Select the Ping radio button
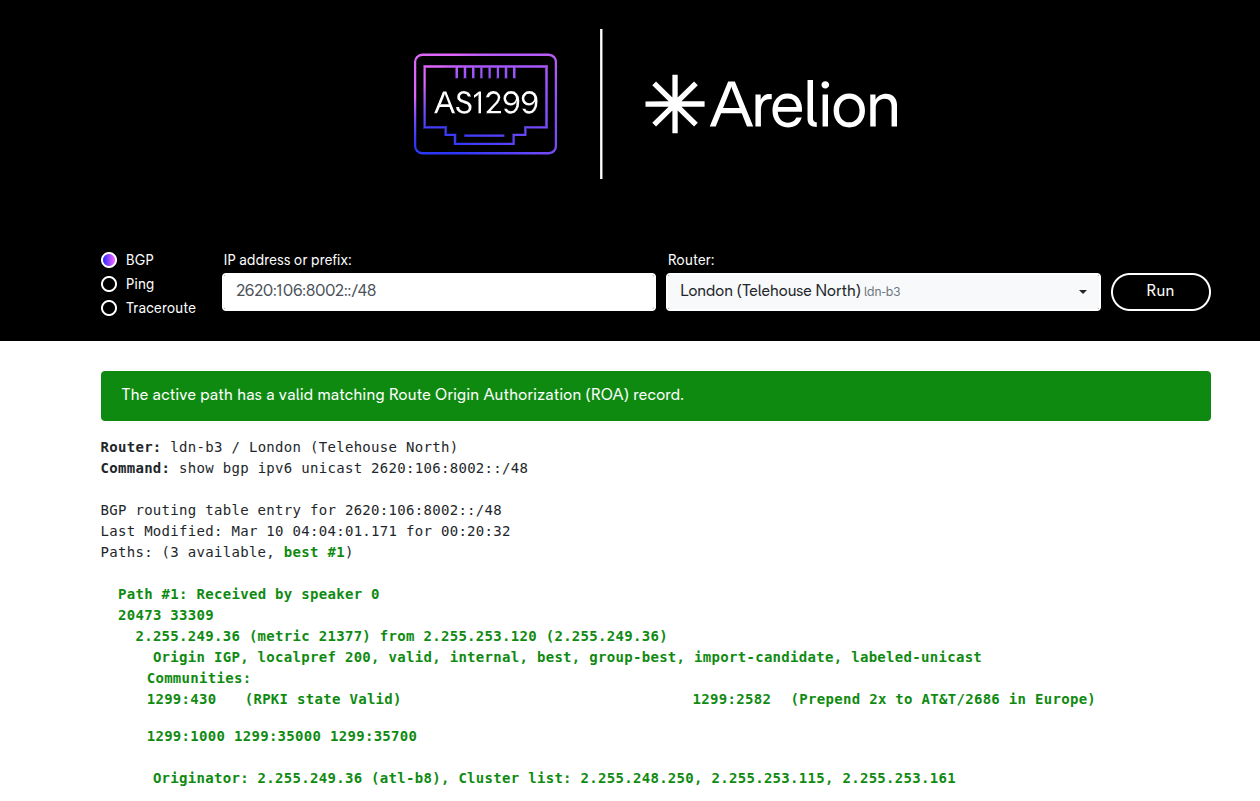1260x801 pixels. click(110, 284)
